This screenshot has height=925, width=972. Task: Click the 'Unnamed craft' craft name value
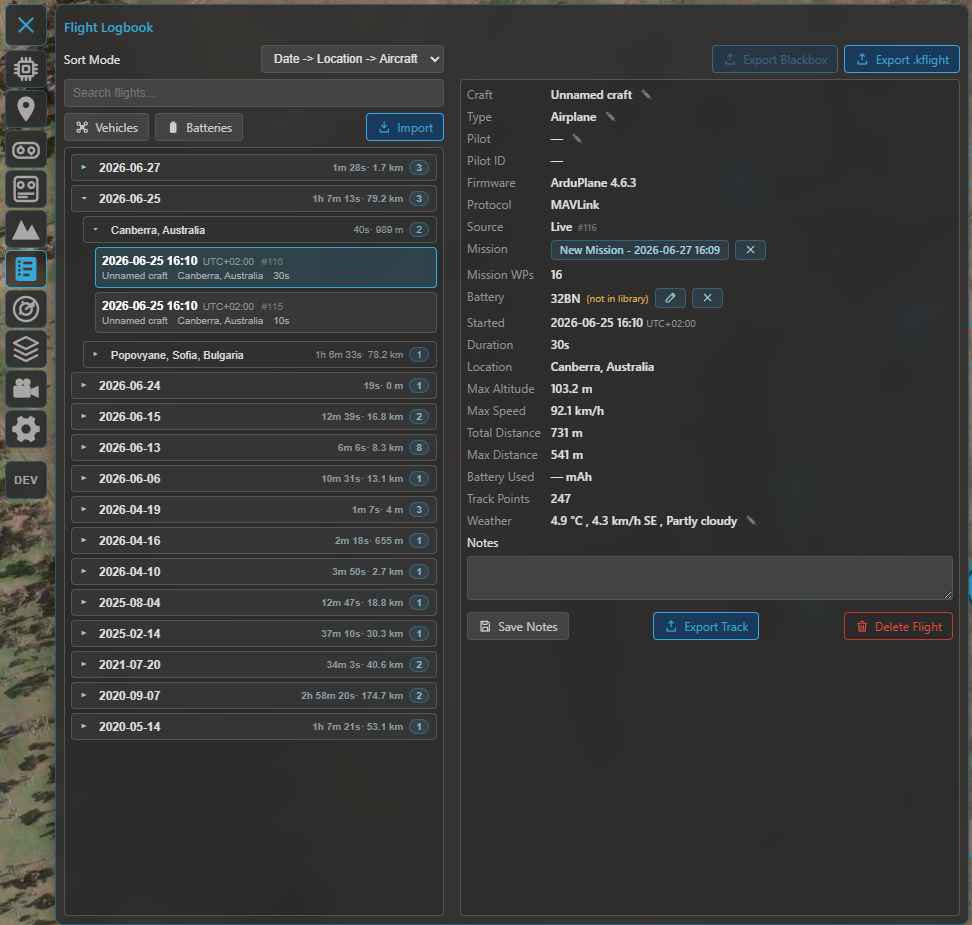[591, 95]
